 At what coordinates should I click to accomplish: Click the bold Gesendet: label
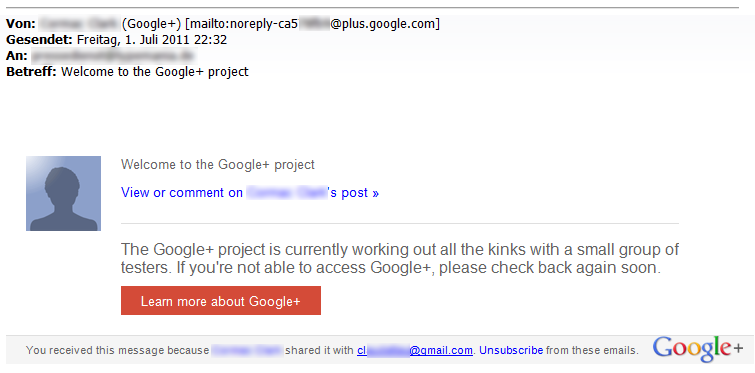[x=39, y=39]
